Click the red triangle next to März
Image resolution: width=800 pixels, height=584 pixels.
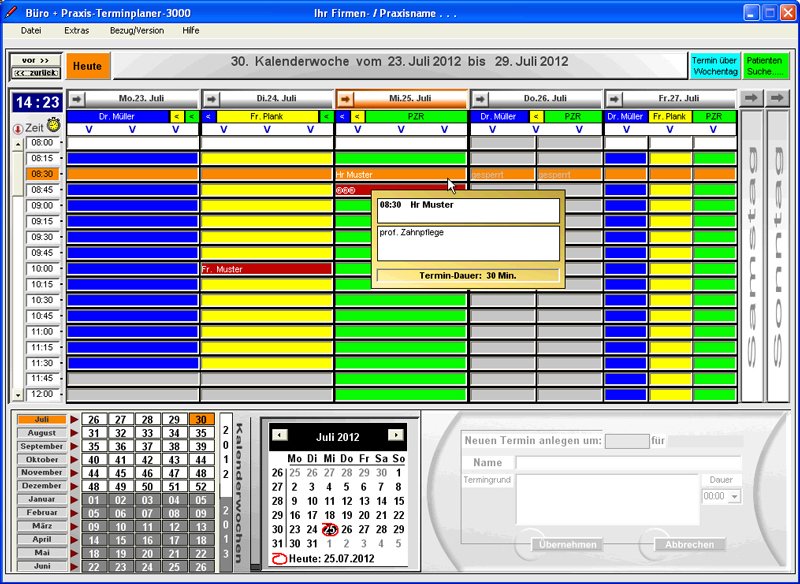pyautogui.click(x=74, y=526)
